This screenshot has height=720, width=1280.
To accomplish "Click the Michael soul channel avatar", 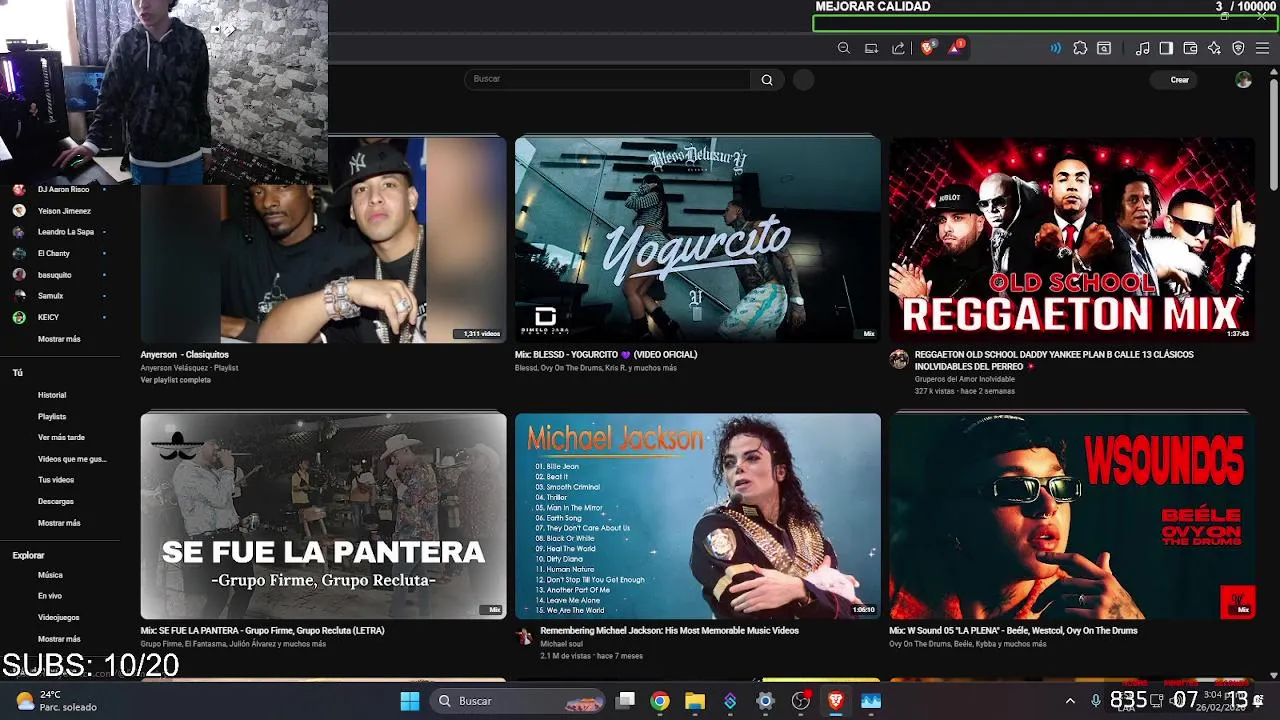I will tap(524, 636).
